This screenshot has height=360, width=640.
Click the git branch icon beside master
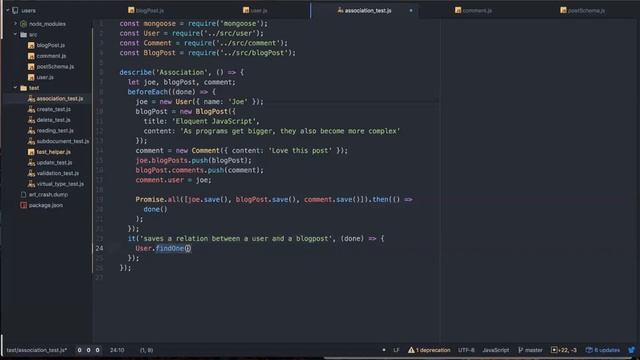520,350
